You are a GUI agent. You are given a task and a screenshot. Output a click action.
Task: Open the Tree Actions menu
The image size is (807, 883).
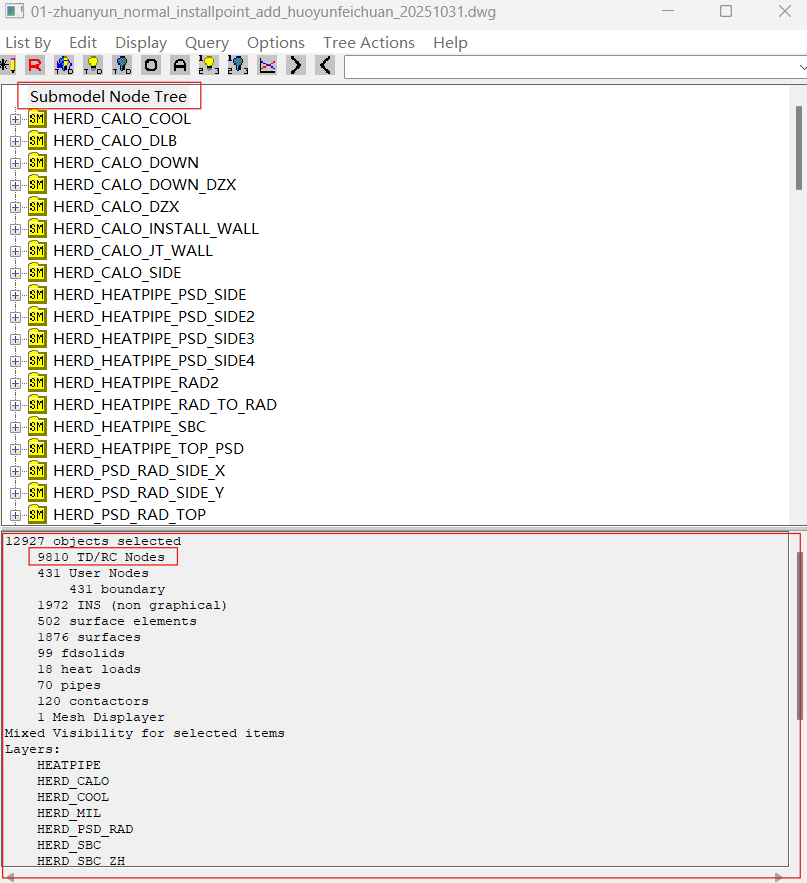pos(368,43)
